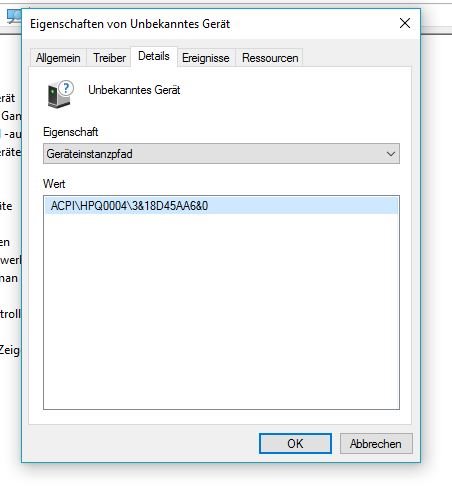Click the Wert label above the list
This screenshot has height=486, width=452.
[x=54, y=184]
